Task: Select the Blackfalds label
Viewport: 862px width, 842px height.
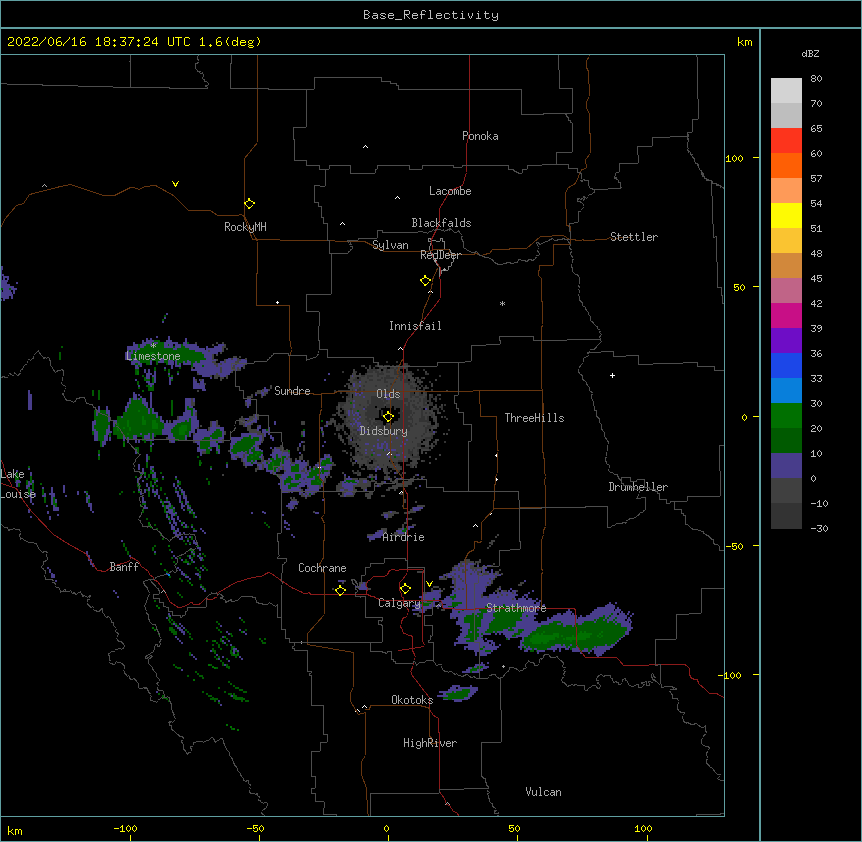Action: (441, 223)
